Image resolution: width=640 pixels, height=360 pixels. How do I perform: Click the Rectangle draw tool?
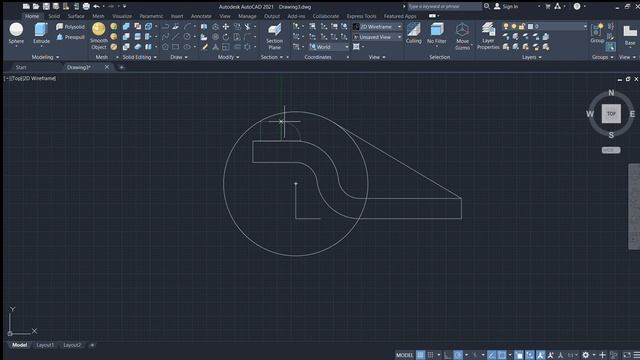pyautogui.click(x=176, y=47)
